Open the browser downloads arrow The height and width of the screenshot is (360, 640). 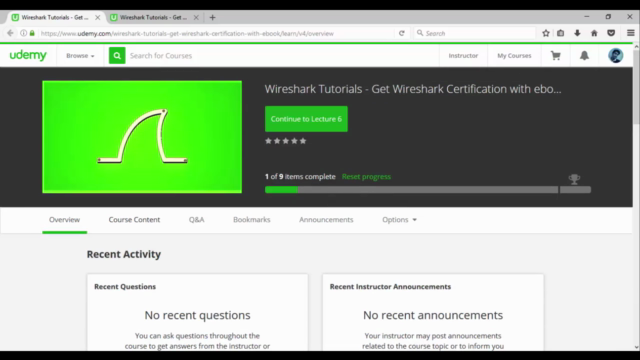pos(577,33)
